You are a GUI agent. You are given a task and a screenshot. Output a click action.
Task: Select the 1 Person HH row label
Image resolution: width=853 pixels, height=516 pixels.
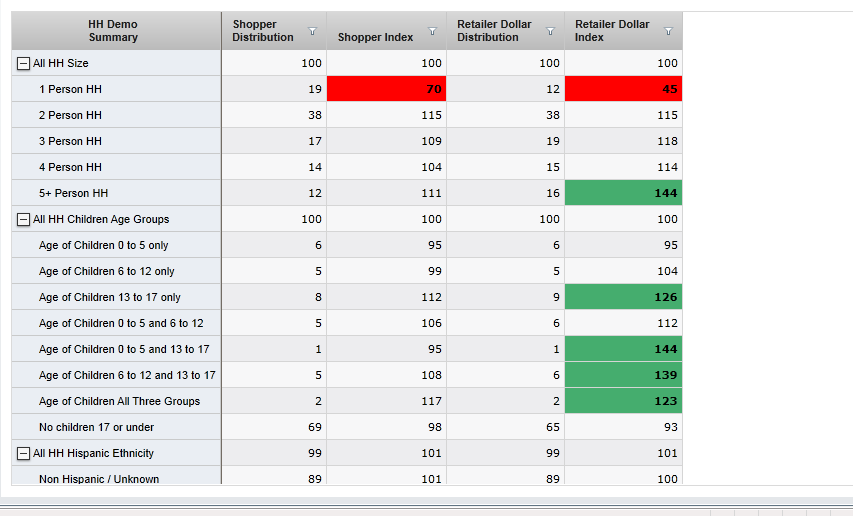coord(70,89)
